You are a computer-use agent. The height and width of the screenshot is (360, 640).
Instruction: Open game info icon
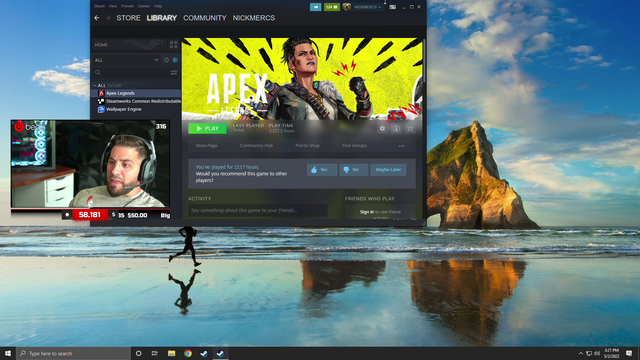point(396,128)
